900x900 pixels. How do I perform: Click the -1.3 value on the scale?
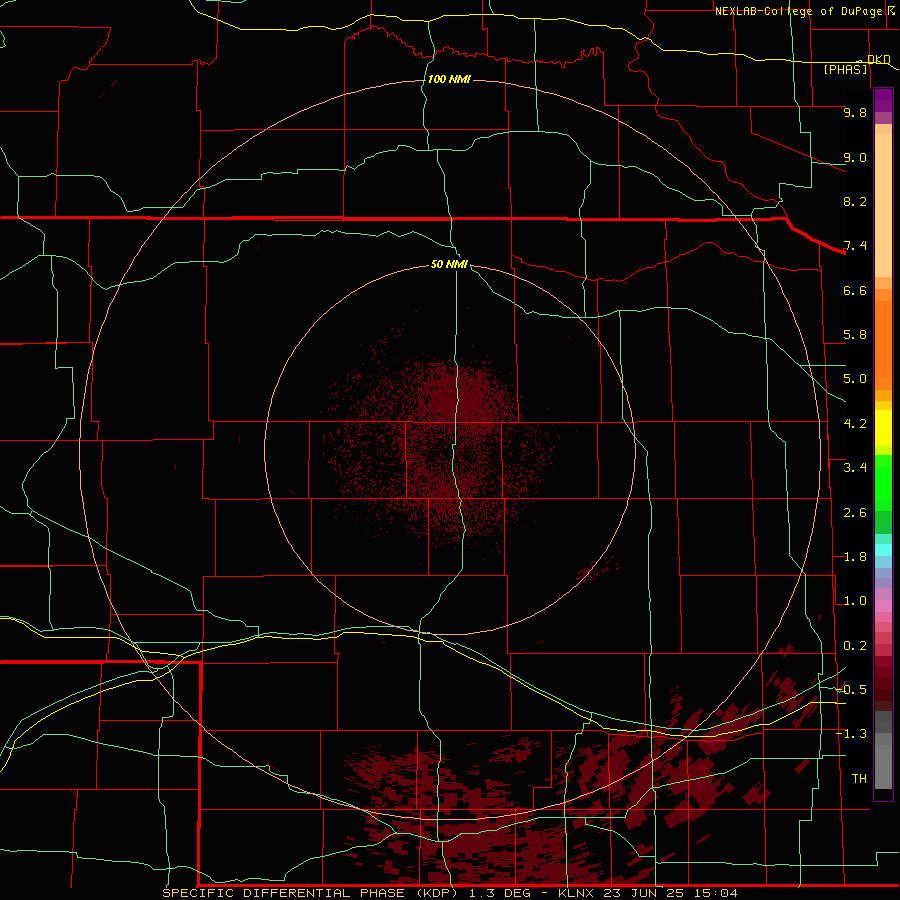[851, 734]
